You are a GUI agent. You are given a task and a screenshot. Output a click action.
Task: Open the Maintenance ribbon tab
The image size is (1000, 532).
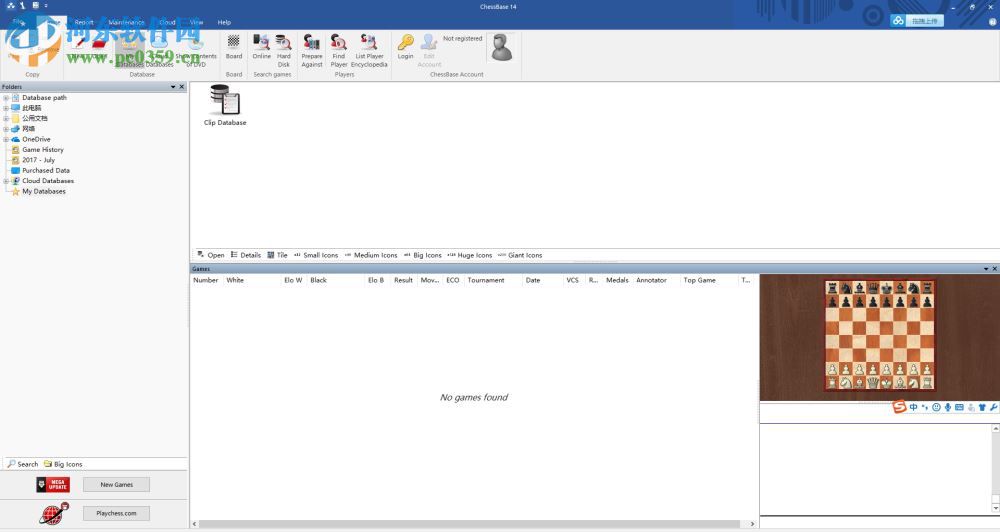tap(126, 22)
